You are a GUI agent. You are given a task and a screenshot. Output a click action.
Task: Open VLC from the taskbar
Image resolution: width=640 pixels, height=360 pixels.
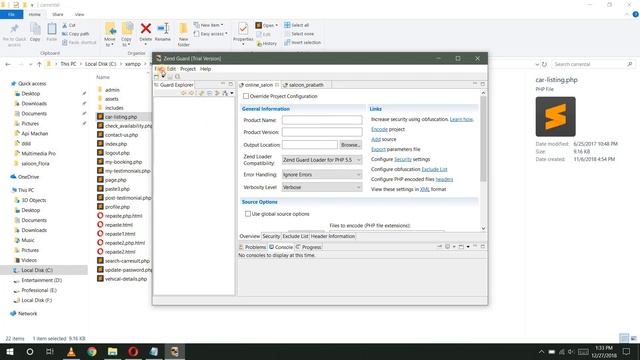coord(71,351)
